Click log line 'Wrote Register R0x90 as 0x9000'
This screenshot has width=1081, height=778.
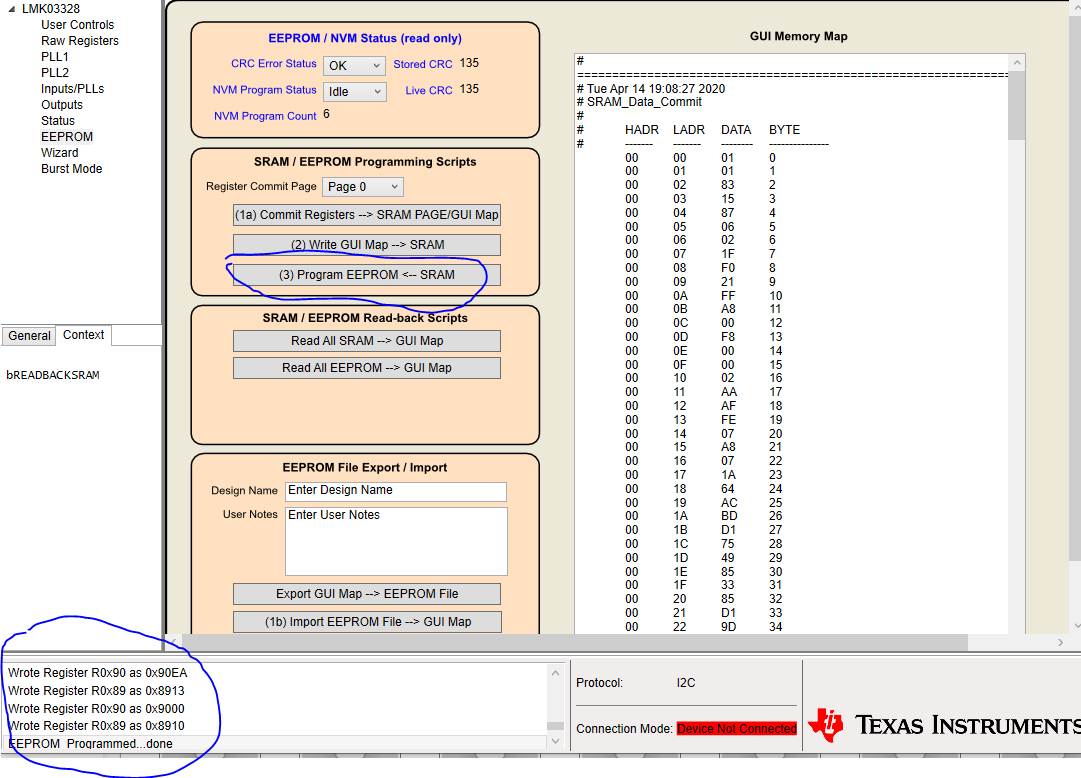96,708
